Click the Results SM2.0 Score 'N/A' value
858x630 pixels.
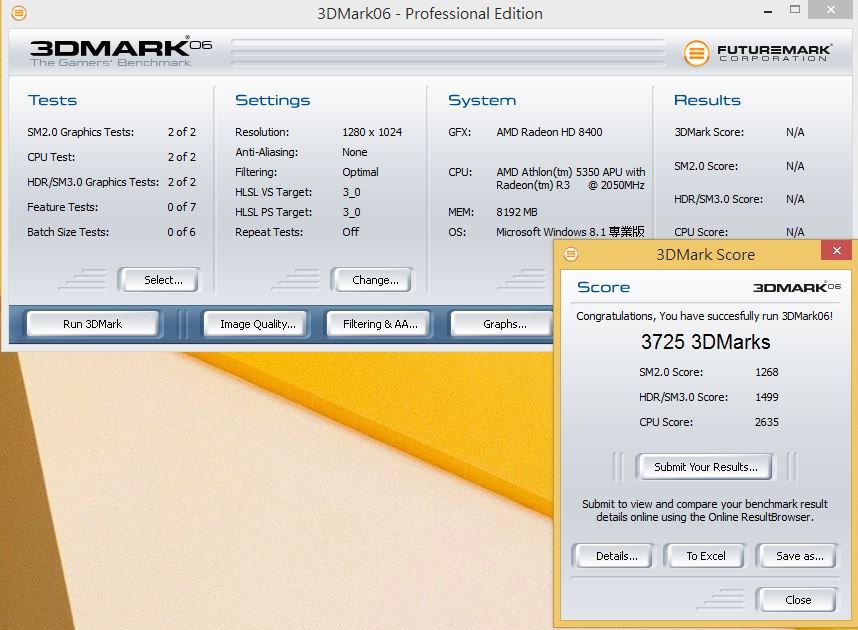[x=795, y=166]
